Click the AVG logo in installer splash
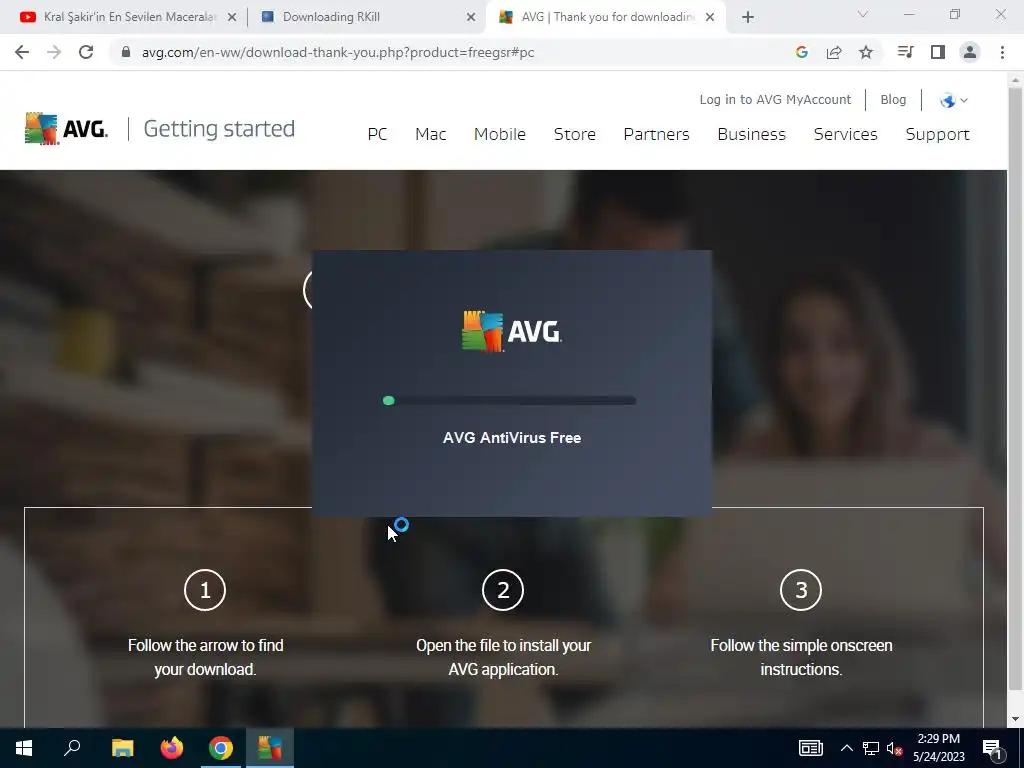The height and width of the screenshot is (768, 1024). 511,332
